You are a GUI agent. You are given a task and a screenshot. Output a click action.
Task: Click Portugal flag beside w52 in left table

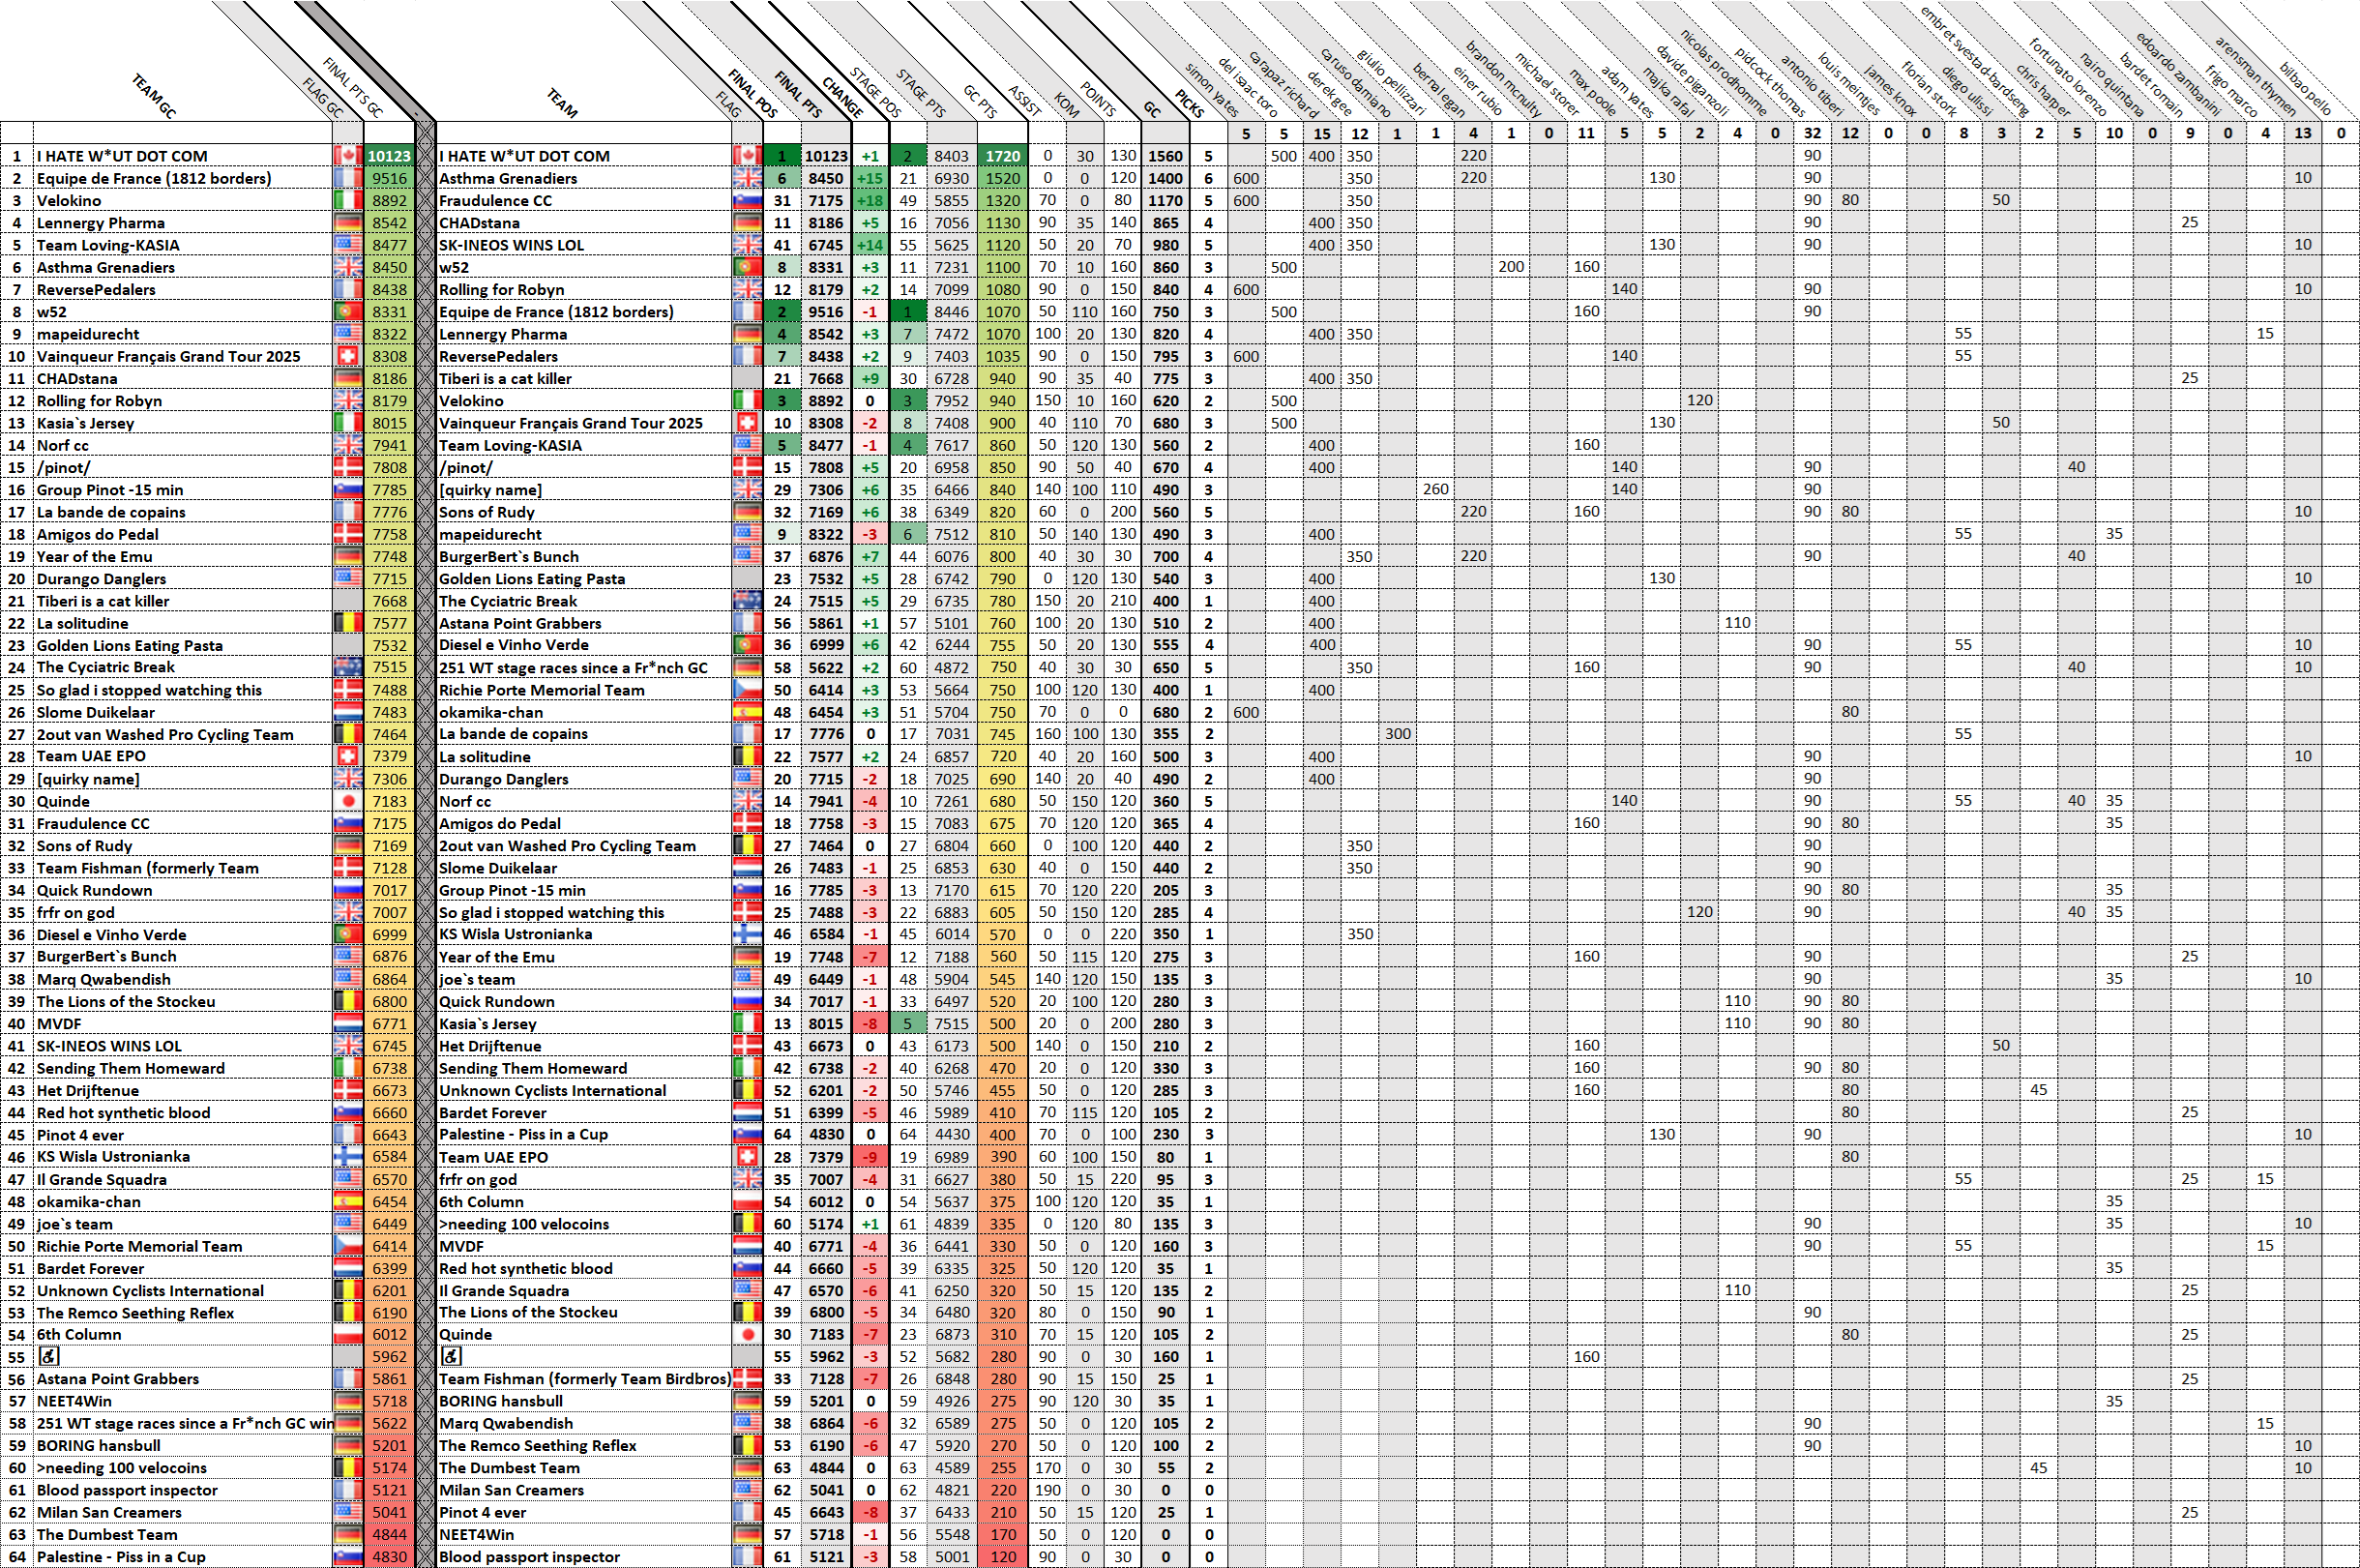pos(347,312)
